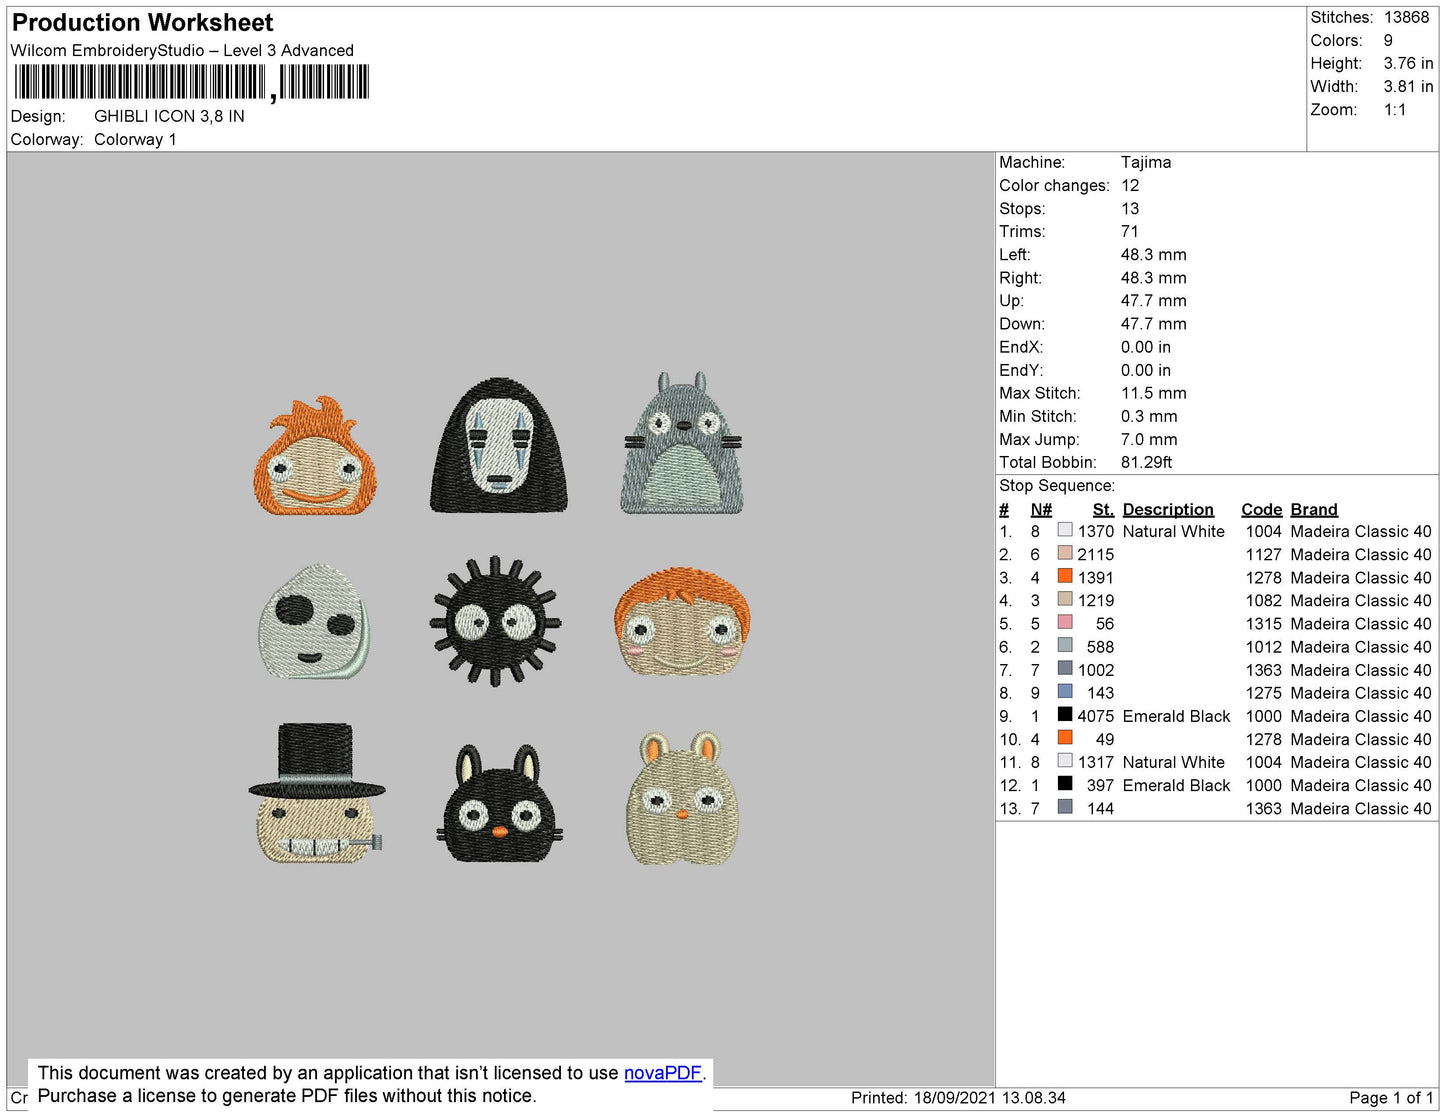The width and height of the screenshot is (1445, 1117).
Task: Click the St. column header
Action: point(1103,509)
